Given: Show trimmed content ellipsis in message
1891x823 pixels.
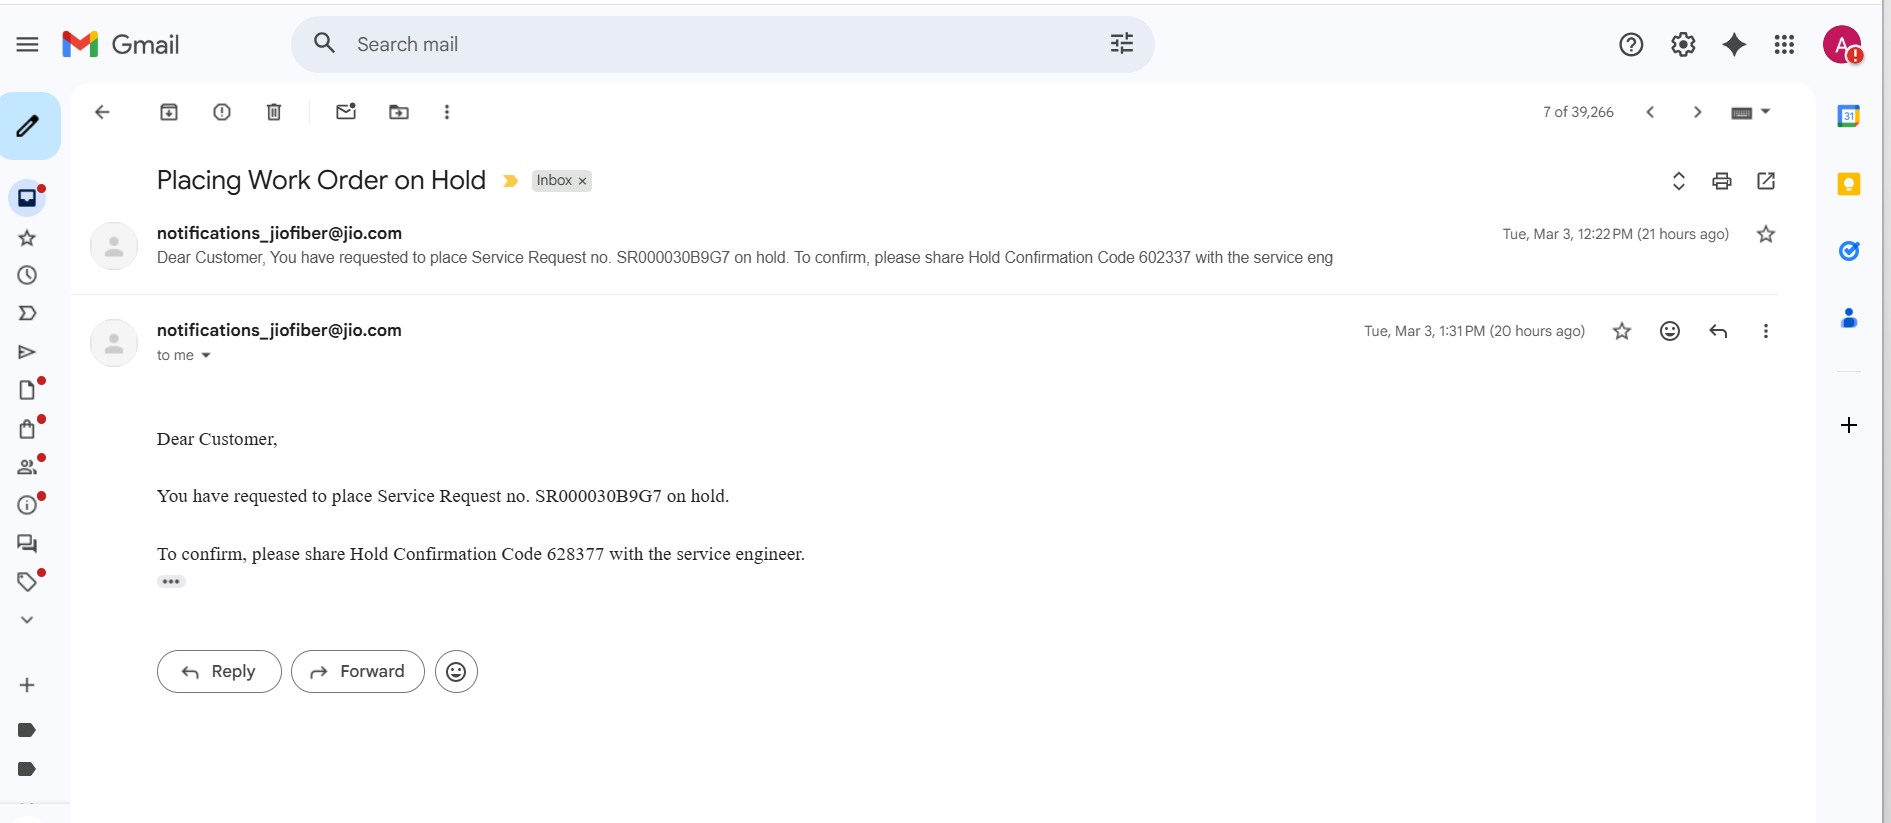Looking at the screenshot, I should (171, 581).
